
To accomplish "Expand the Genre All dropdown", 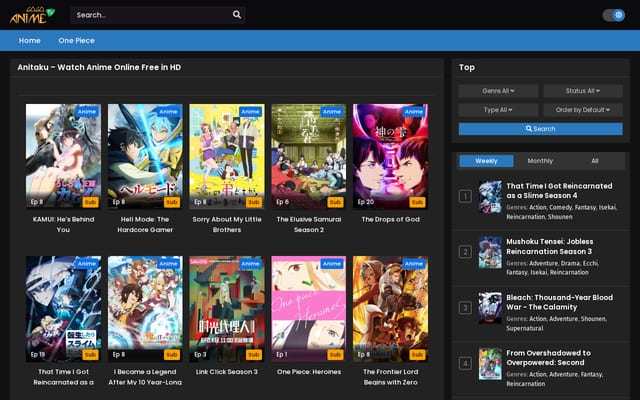I will 498,91.
